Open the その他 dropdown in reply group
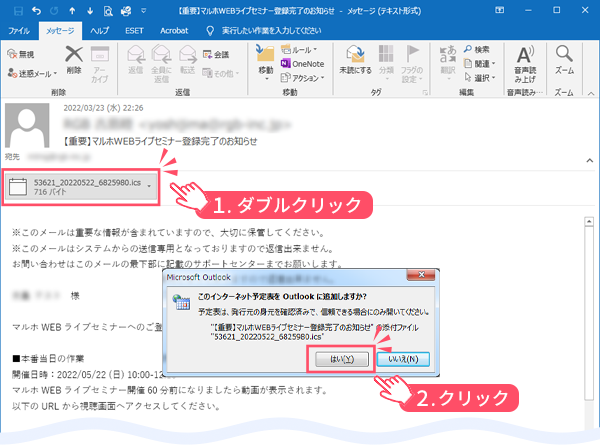This screenshot has height=445, width=600. click(220, 73)
